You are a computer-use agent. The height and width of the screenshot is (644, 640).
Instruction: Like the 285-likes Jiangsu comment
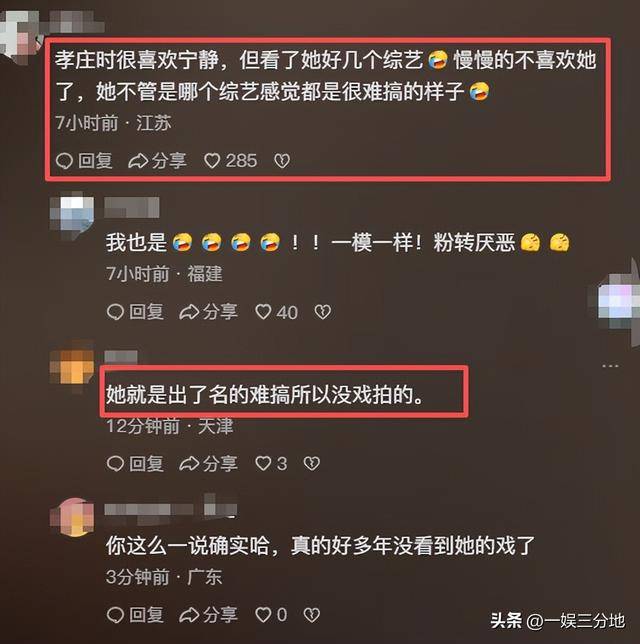pyautogui.click(x=230, y=161)
